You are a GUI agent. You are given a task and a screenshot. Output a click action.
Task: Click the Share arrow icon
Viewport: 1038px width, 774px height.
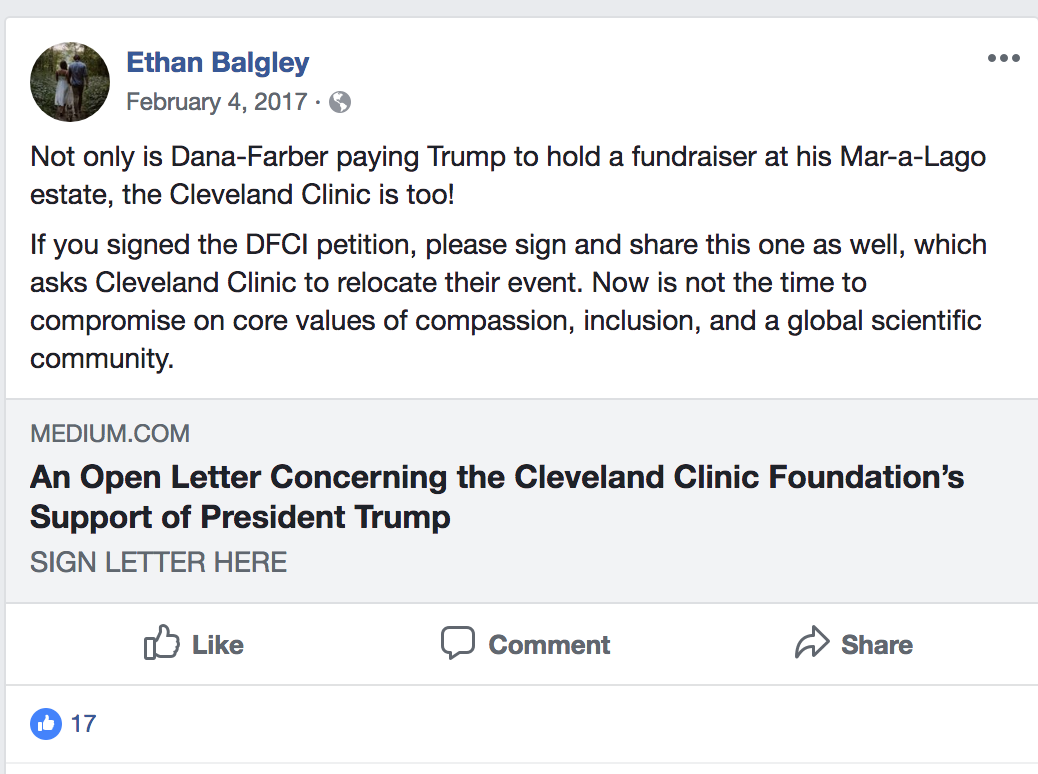pos(812,643)
